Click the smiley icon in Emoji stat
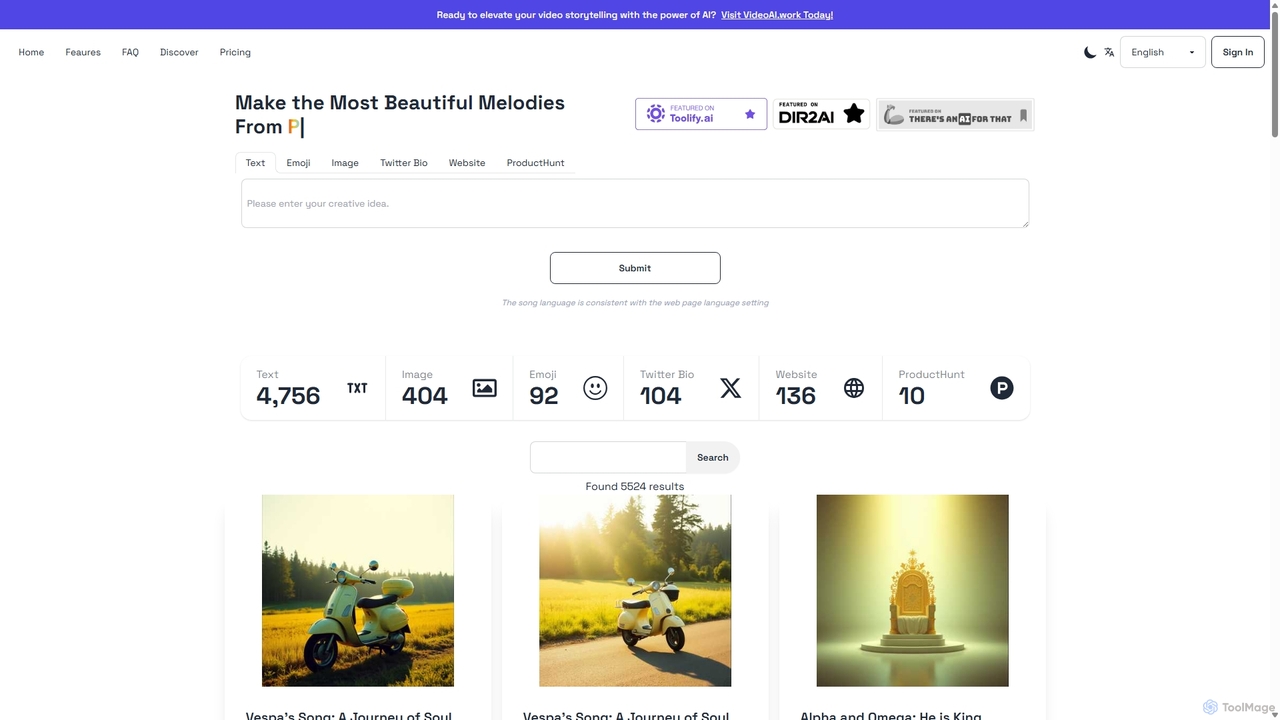Image resolution: width=1280 pixels, height=720 pixels. pos(595,388)
